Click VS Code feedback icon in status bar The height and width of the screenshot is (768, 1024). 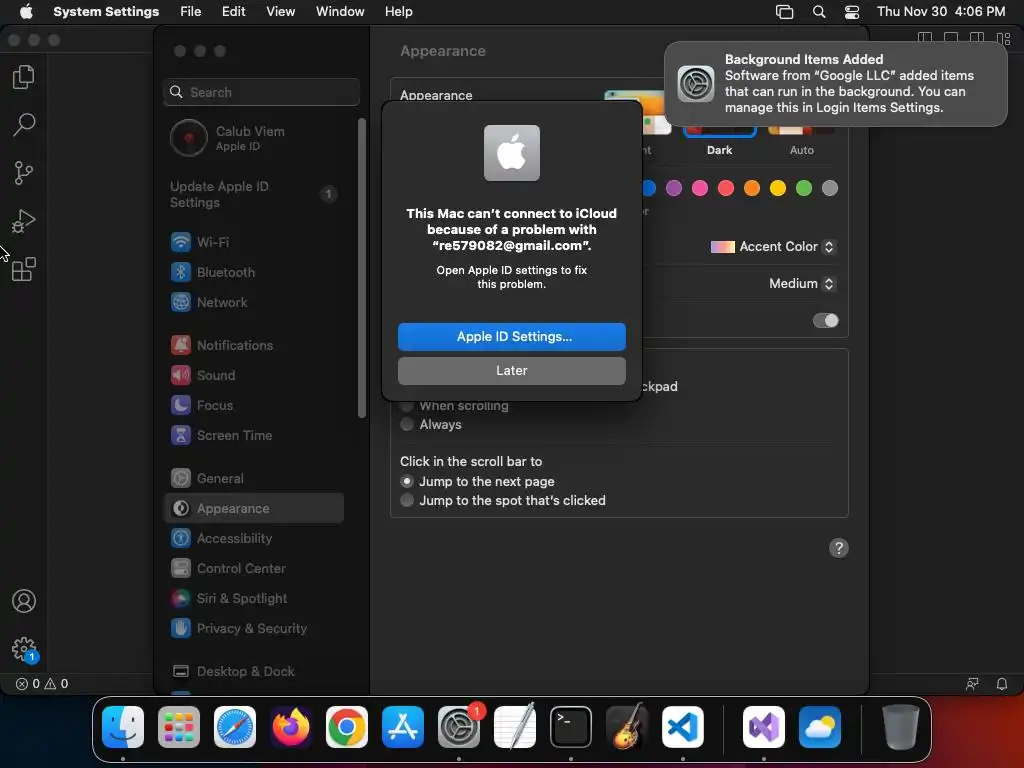(972, 684)
